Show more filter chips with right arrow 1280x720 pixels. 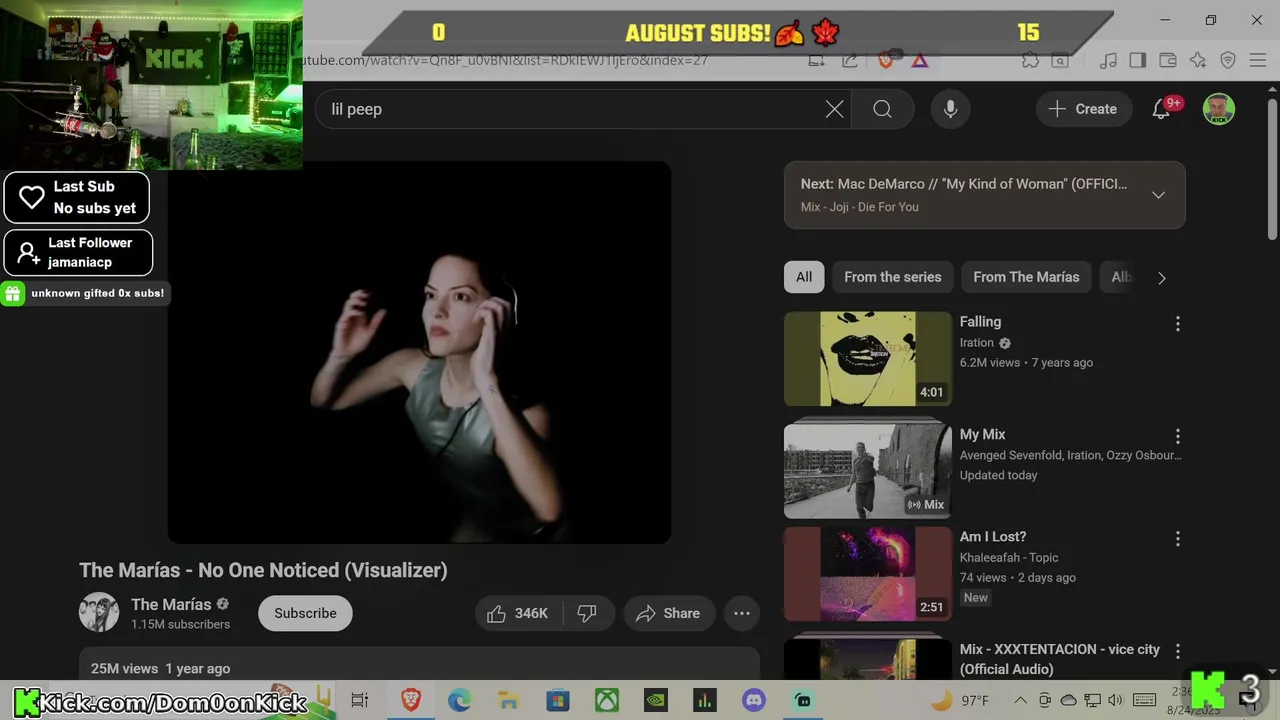(1161, 278)
